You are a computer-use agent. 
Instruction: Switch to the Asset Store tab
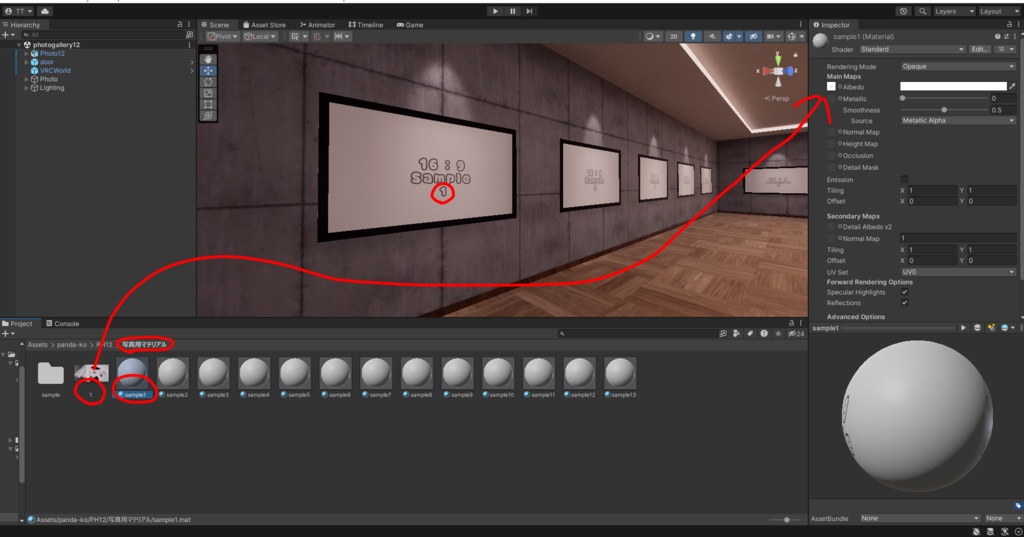click(x=264, y=25)
